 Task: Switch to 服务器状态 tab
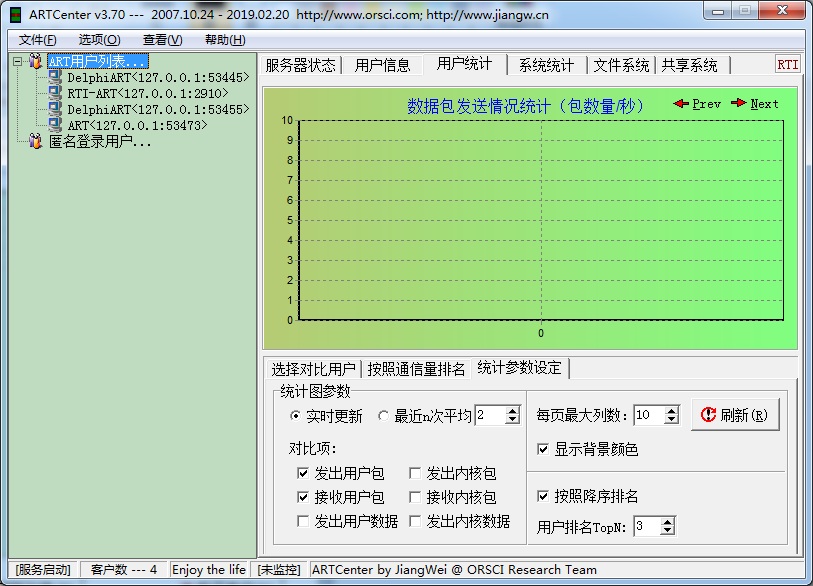tap(301, 65)
